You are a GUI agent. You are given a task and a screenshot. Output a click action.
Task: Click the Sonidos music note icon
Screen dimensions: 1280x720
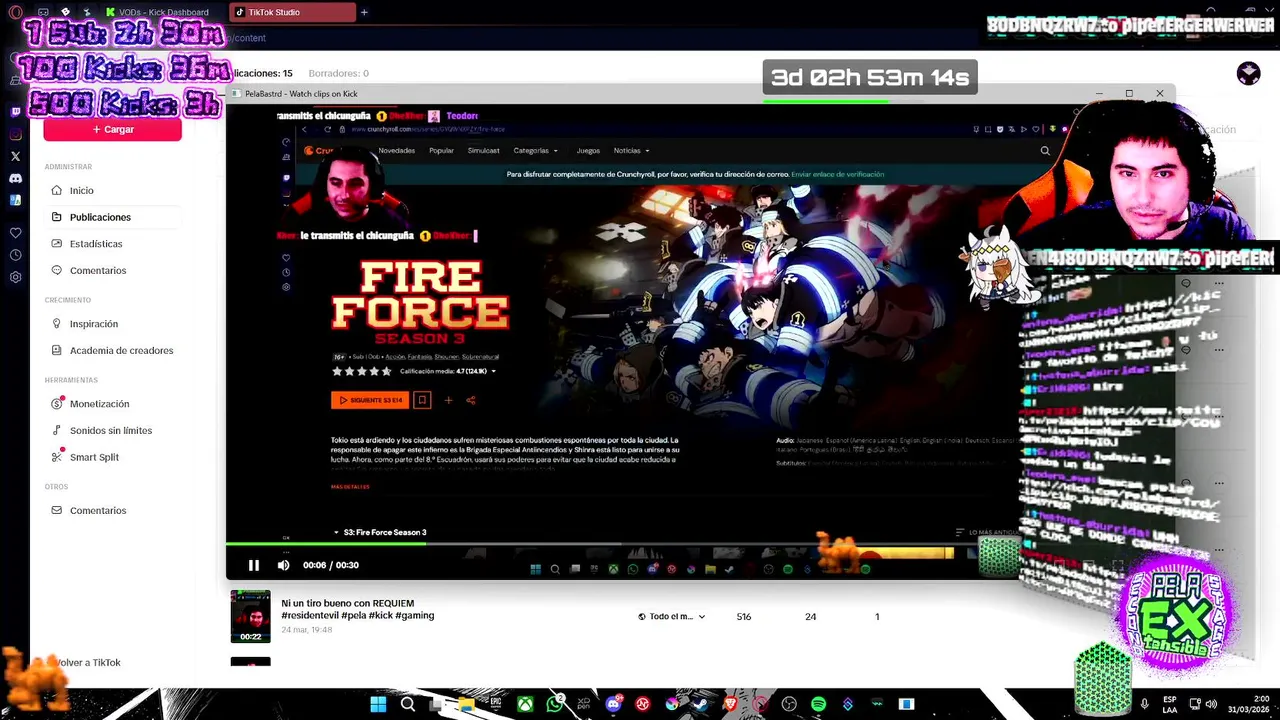pos(58,430)
